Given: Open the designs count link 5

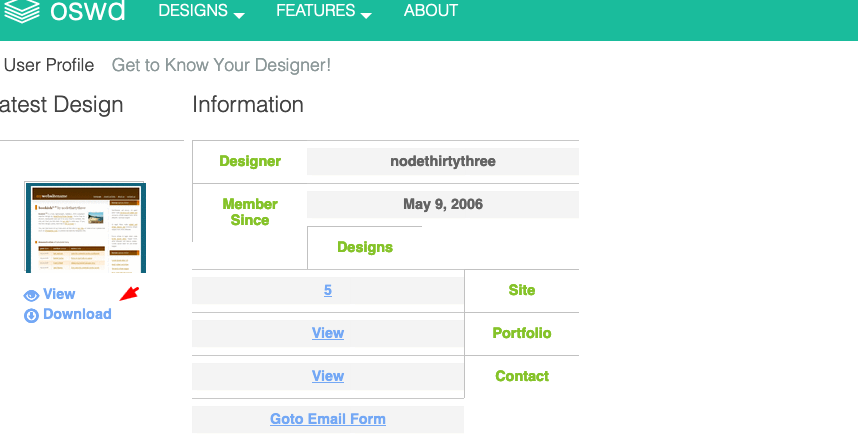Looking at the screenshot, I should 328,290.
